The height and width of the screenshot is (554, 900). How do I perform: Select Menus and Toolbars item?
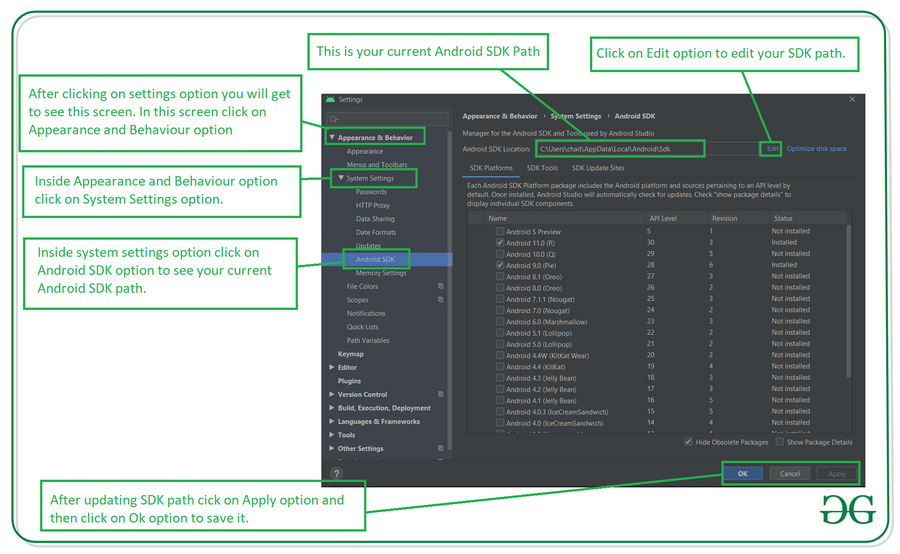point(377,165)
